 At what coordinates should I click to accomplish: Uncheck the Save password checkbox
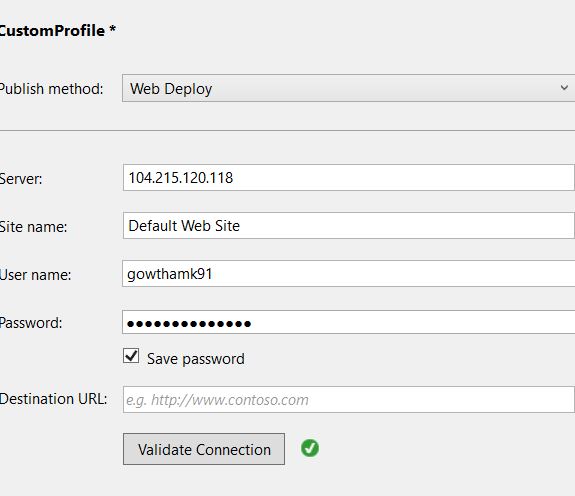tap(131, 356)
